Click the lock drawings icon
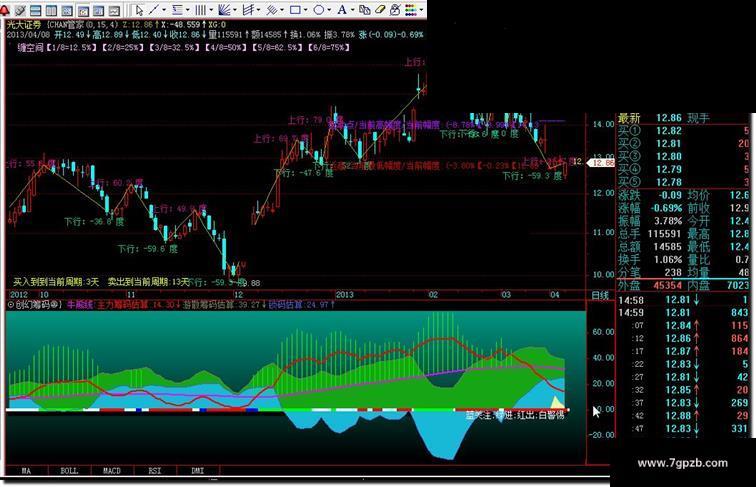 point(395,10)
